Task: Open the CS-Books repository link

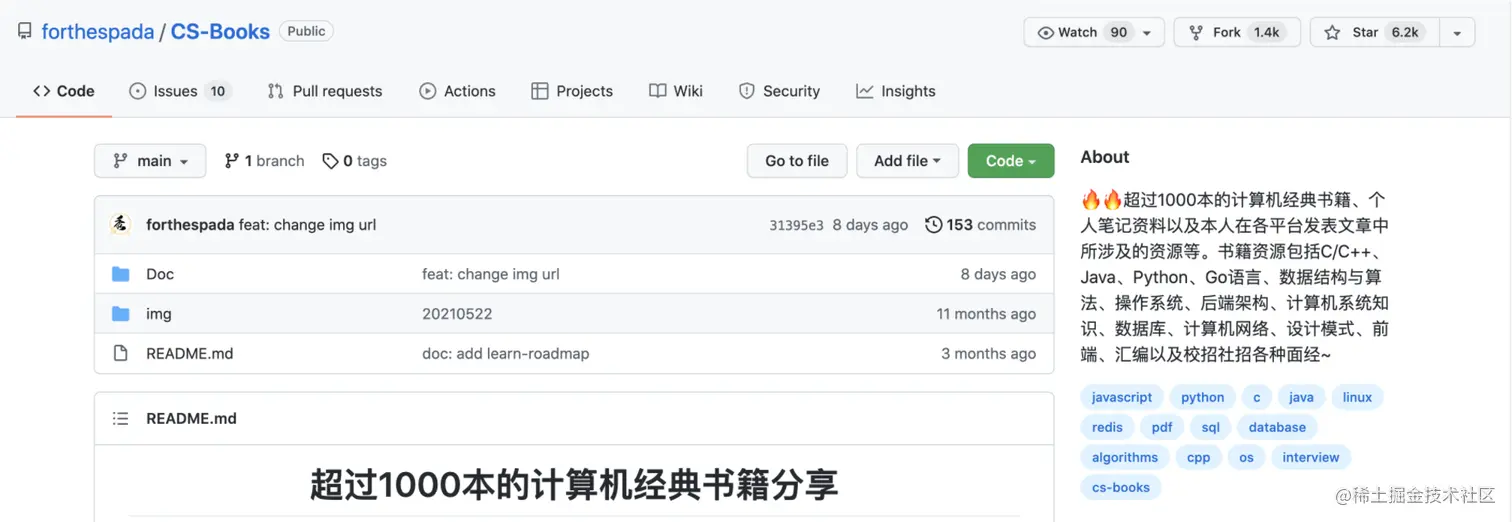Action: point(220,32)
